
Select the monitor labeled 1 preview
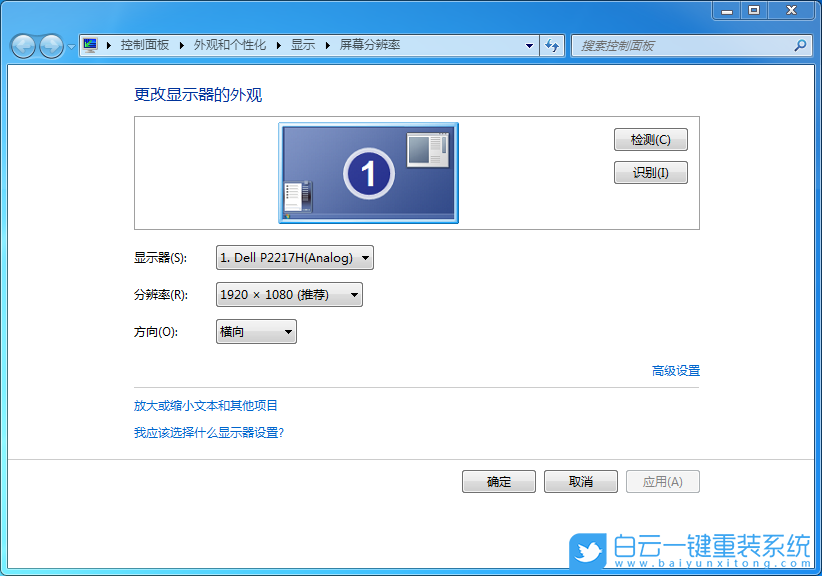click(x=368, y=172)
